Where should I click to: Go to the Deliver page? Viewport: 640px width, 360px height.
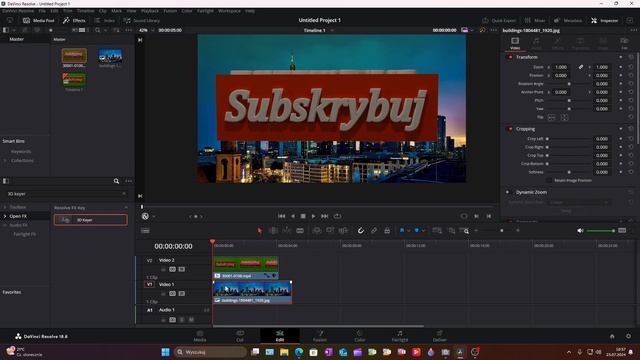(440, 336)
